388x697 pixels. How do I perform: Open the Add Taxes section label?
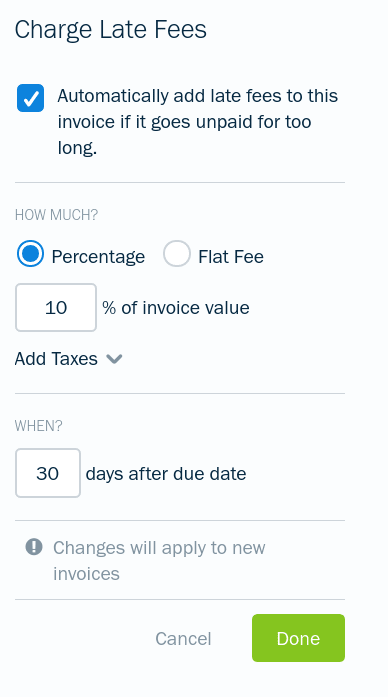[56, 359]
